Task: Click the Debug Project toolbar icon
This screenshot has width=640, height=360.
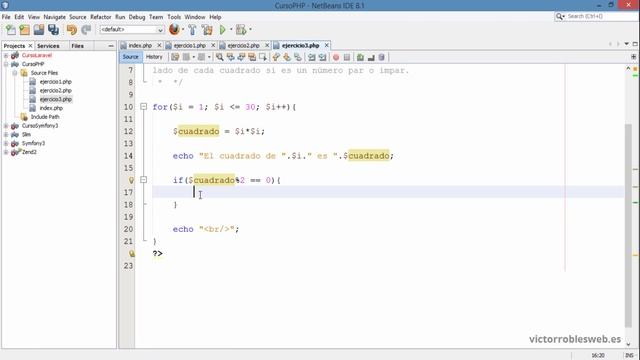Action: (241, 30)
